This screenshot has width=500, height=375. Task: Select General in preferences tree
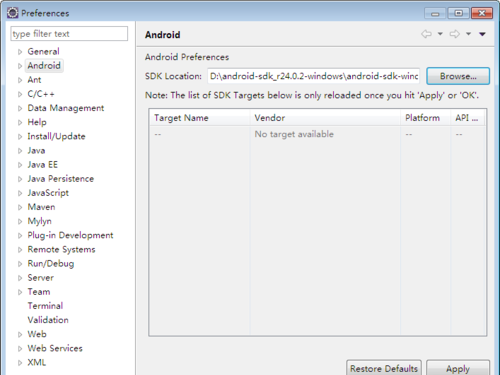pos(43,51)
